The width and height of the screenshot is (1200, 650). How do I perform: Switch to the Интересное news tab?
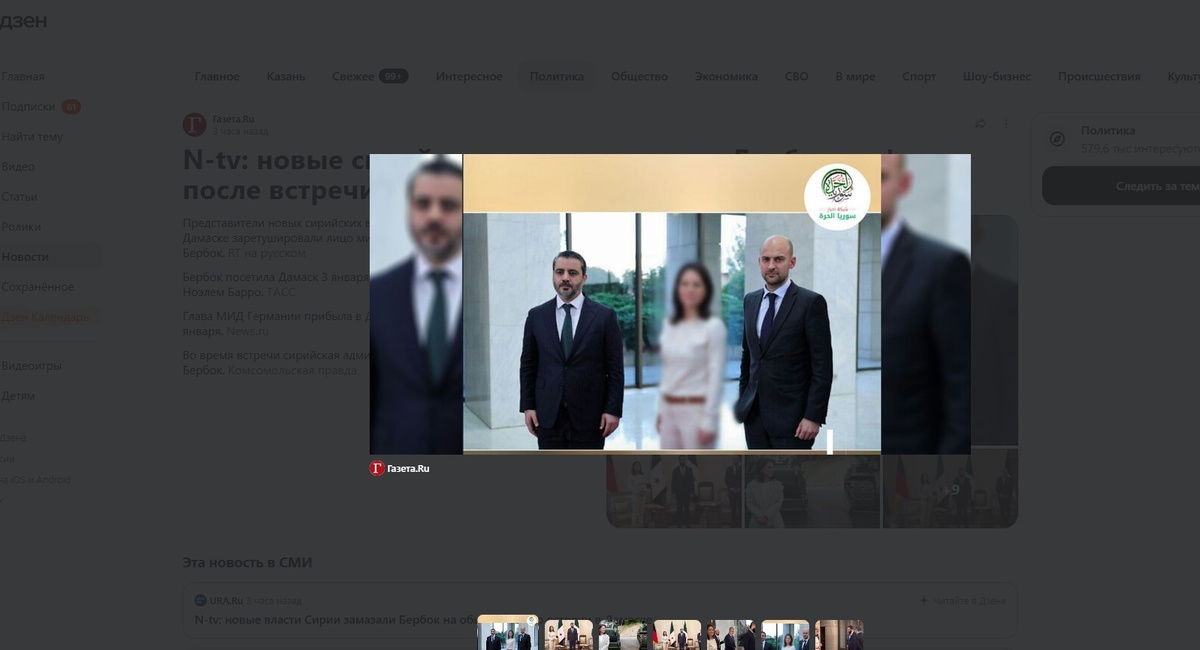tap(469, 76)
